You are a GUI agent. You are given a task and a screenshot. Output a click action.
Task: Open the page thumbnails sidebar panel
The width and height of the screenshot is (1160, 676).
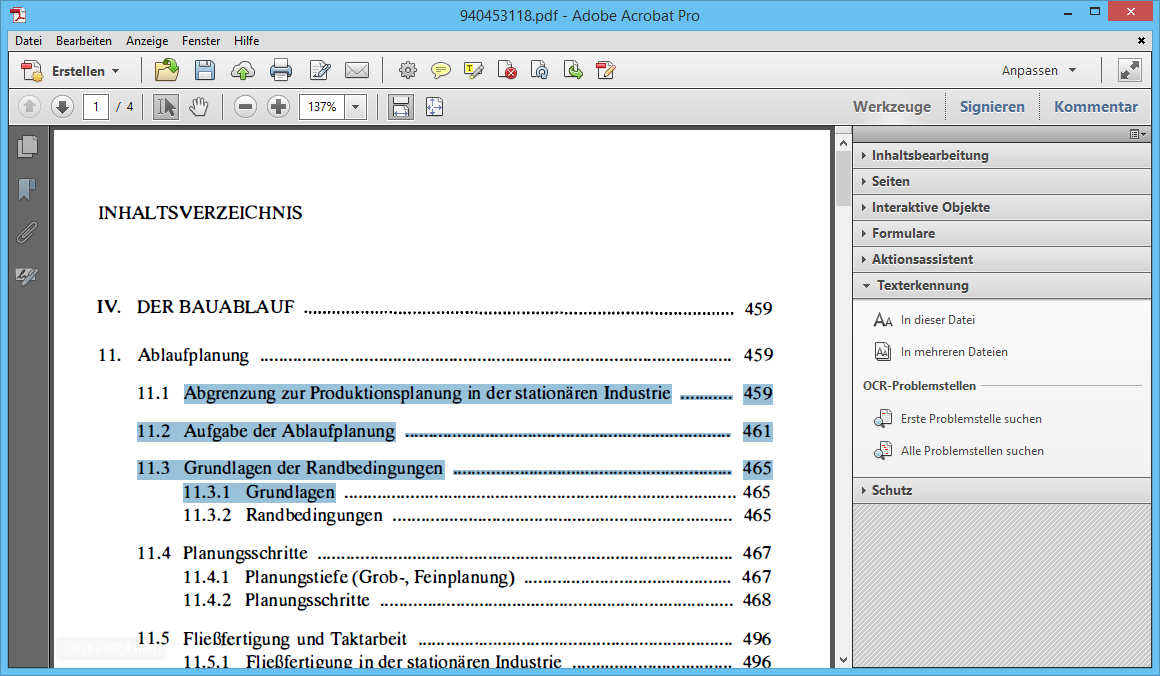(x=28, y=147)
